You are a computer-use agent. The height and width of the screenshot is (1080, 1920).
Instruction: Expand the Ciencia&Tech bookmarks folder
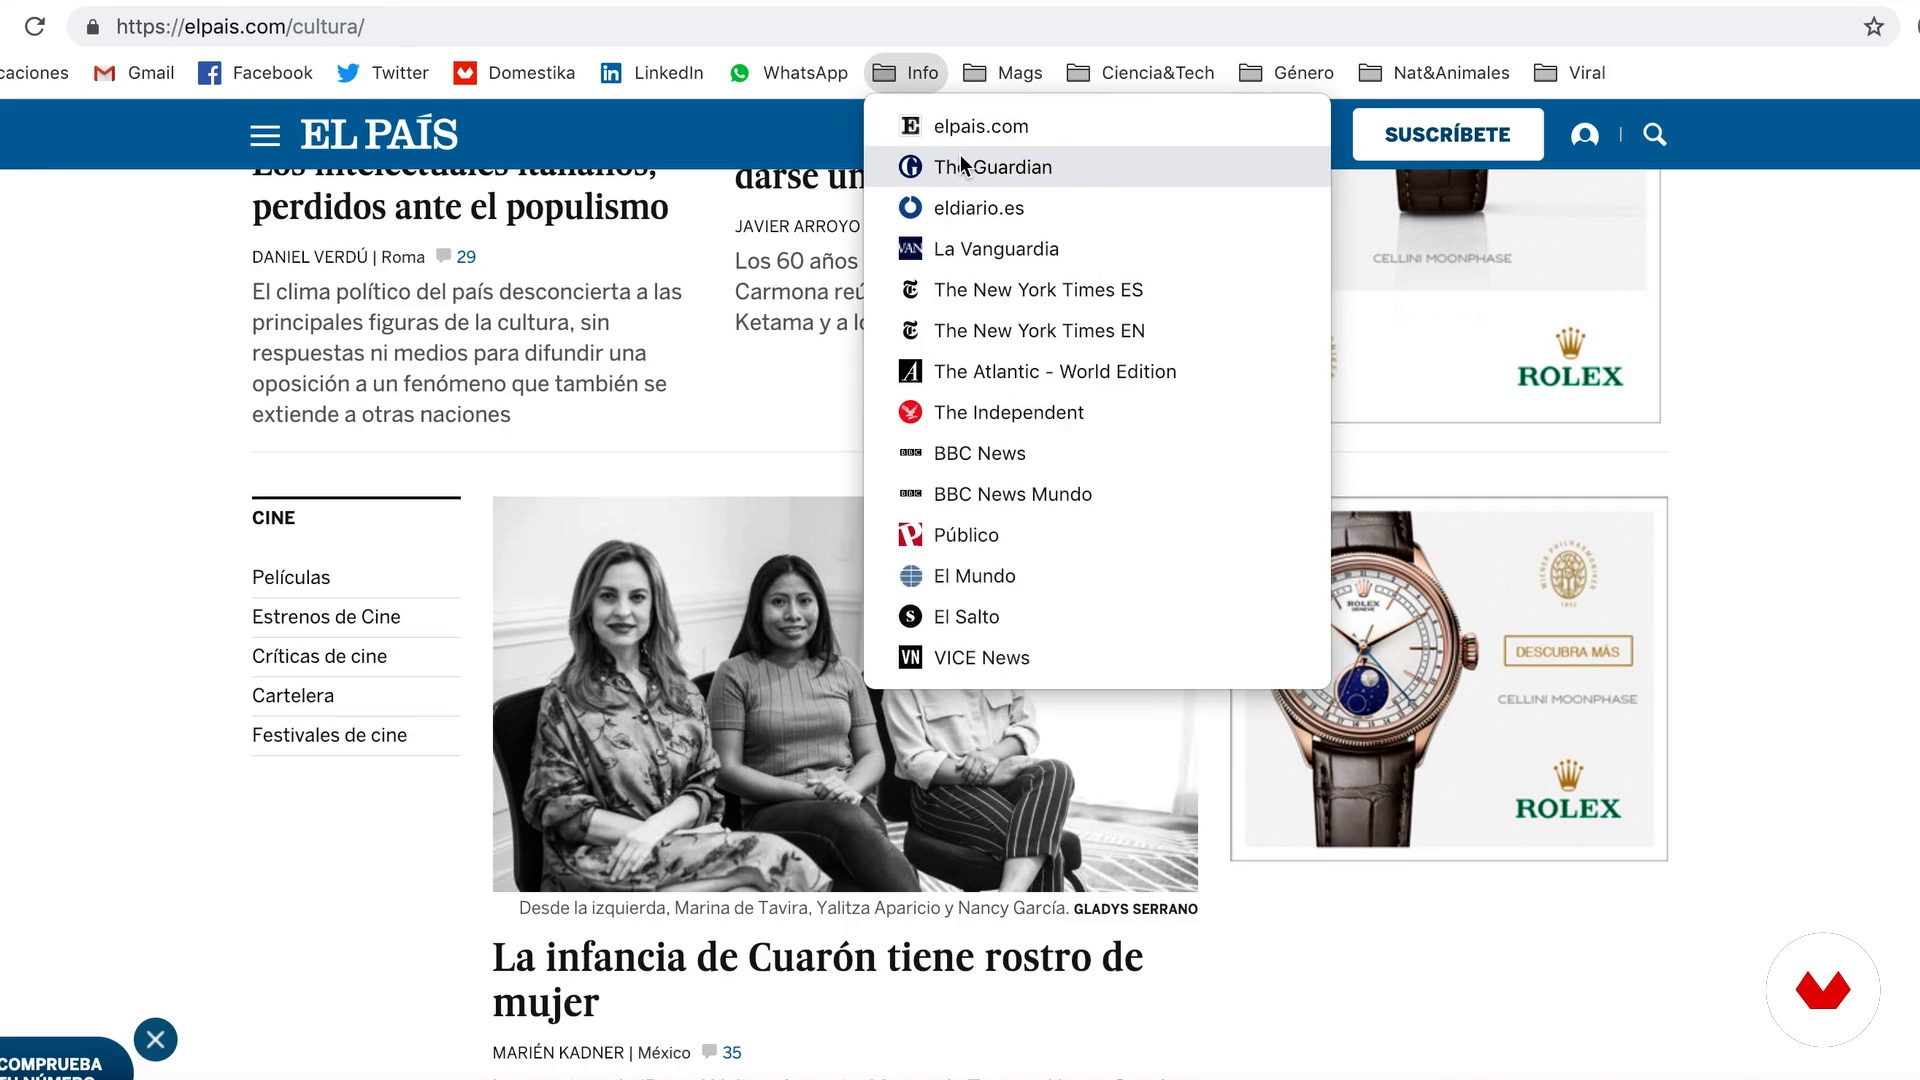pyautogui.click(x=1140, y=73)
